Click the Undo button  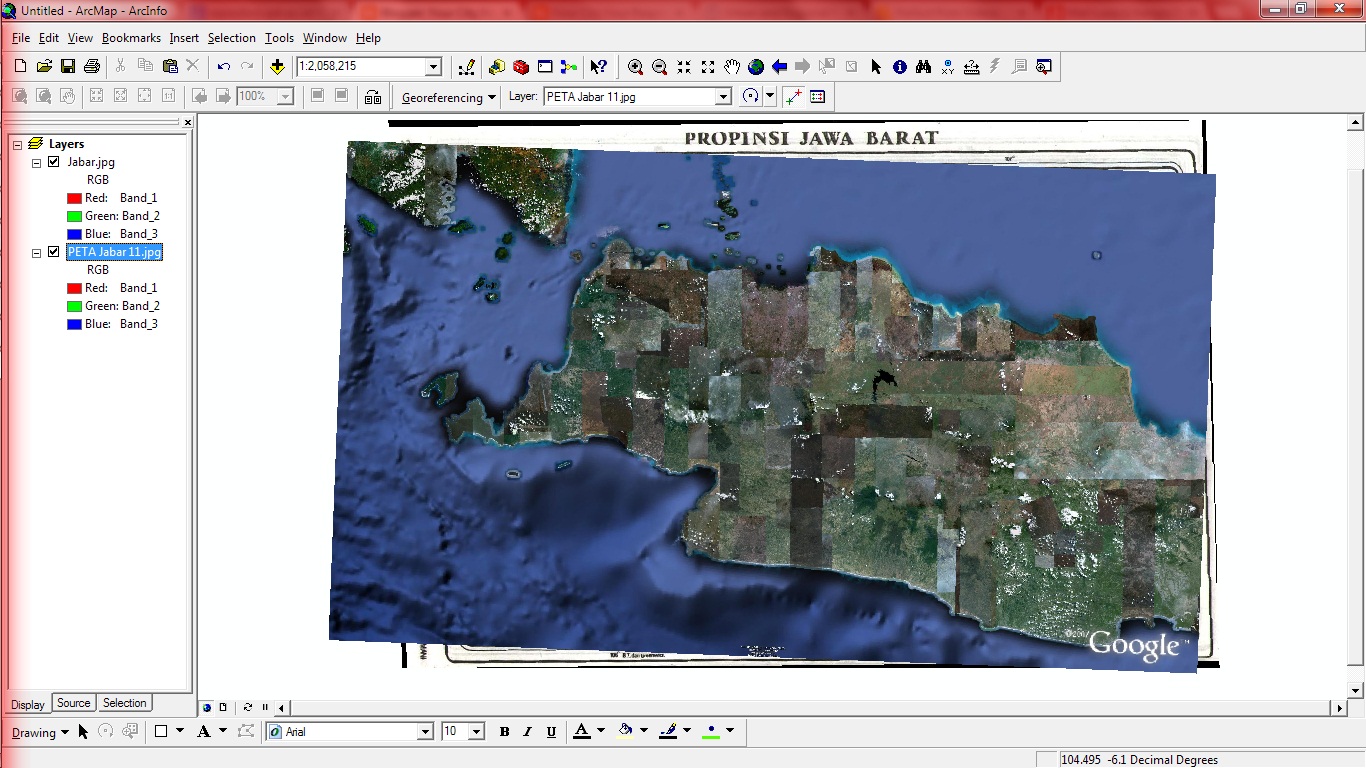pos(222,67)
